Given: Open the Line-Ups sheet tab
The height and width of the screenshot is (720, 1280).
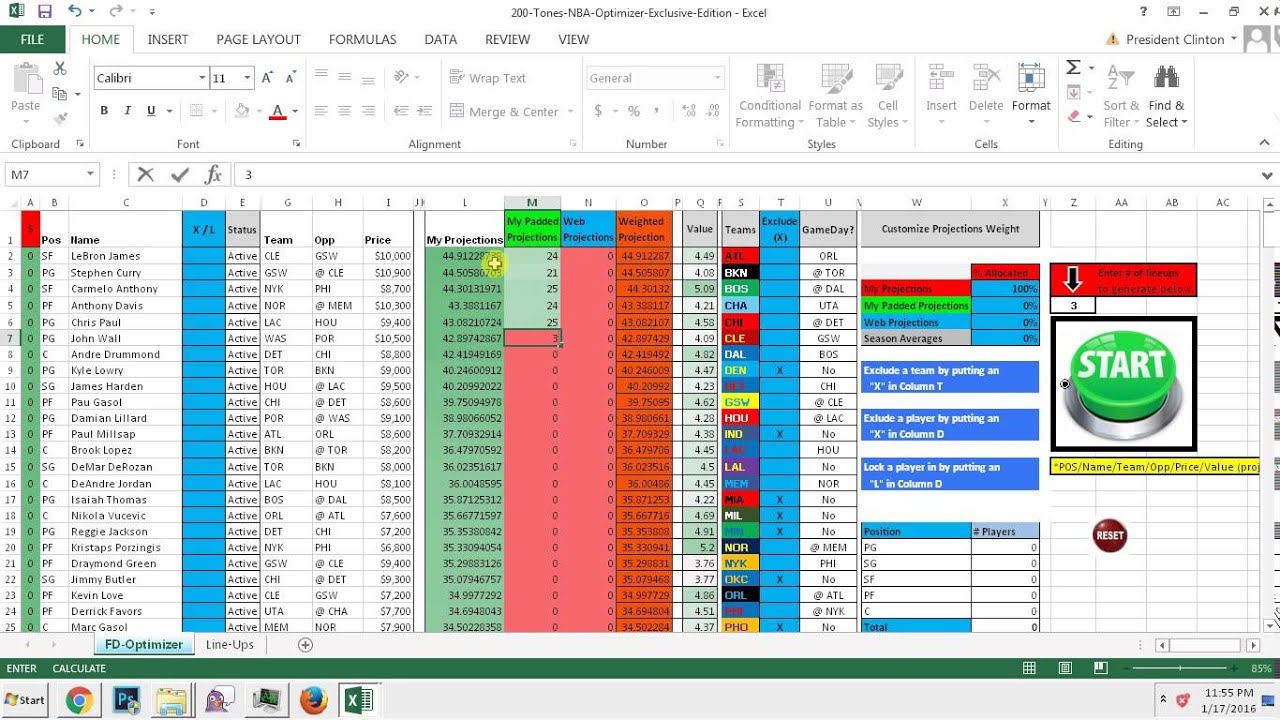Looking at the screenshot, I should pyautogui.click(x=229, y=645).
